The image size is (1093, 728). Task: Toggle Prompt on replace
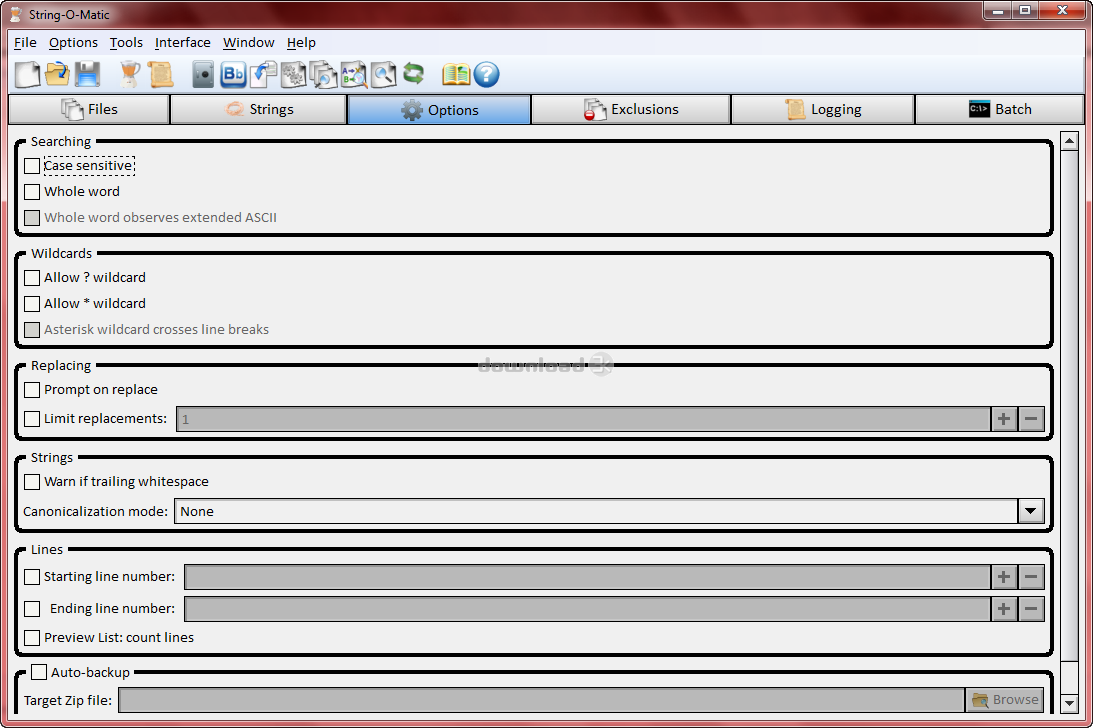click(32, 390)
